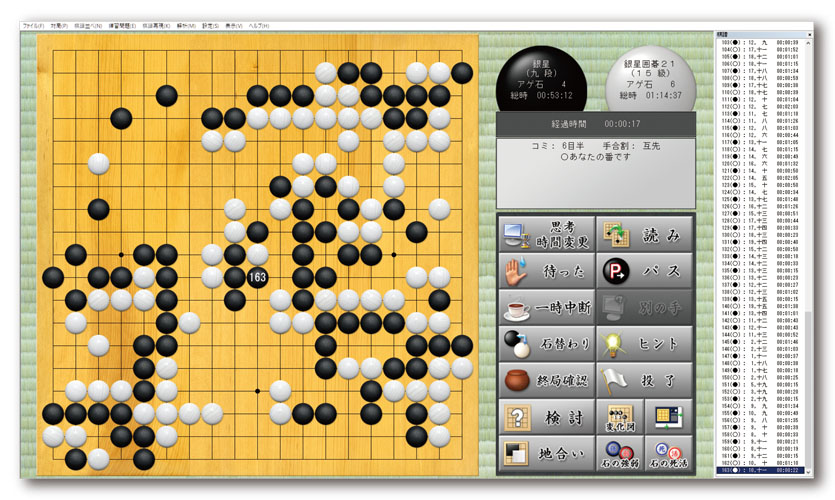Click the 経過時間 elapsed time bar
This screenshot has width=835, height=500.
[596, 124]
